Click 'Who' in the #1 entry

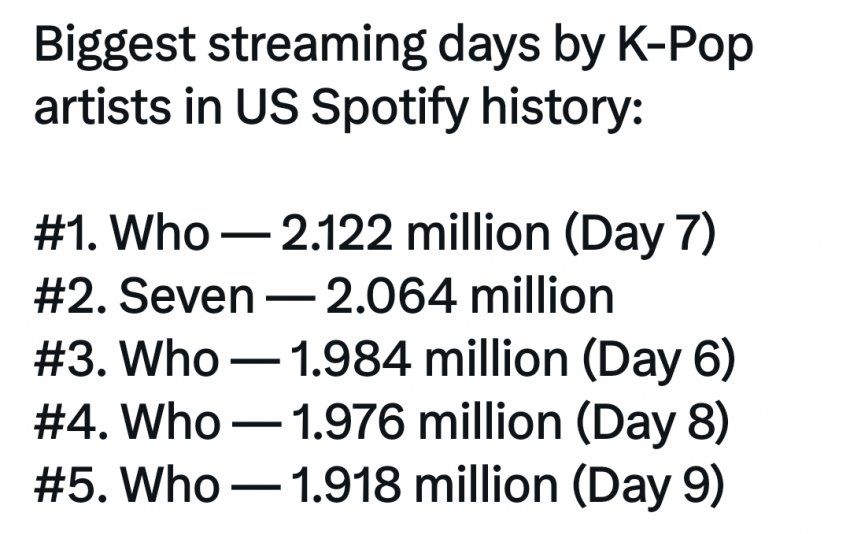pyautogui.click(x=159, y=234)
